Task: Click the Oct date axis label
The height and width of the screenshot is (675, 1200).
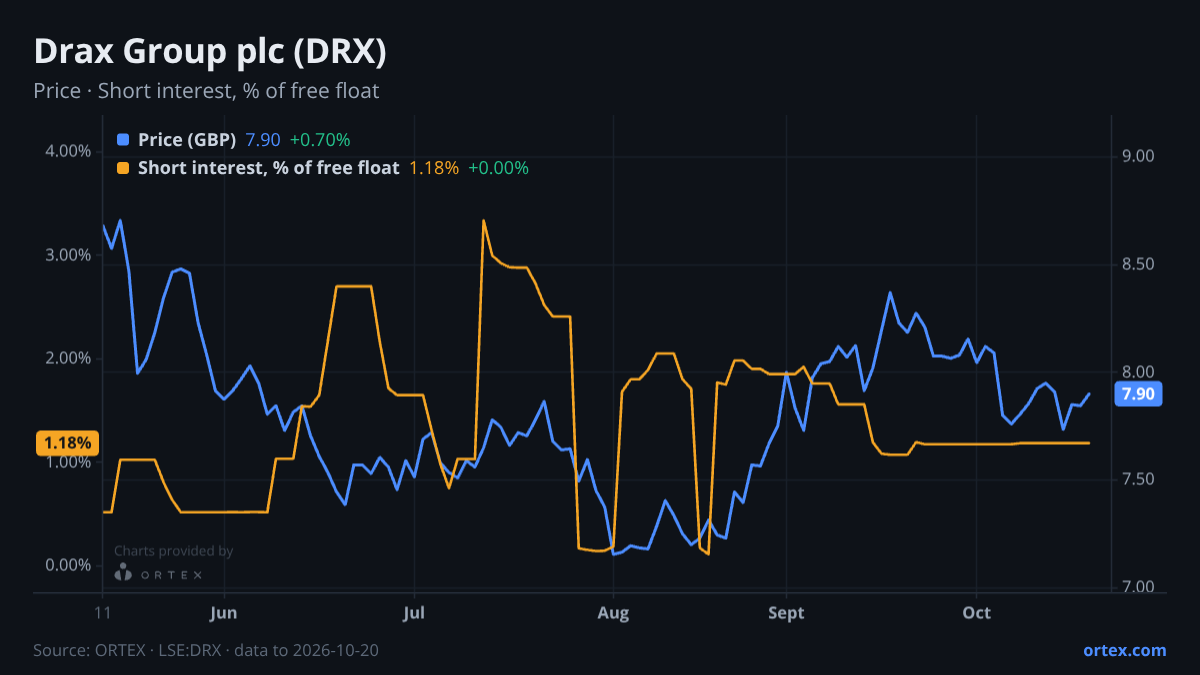Action: 976,612
